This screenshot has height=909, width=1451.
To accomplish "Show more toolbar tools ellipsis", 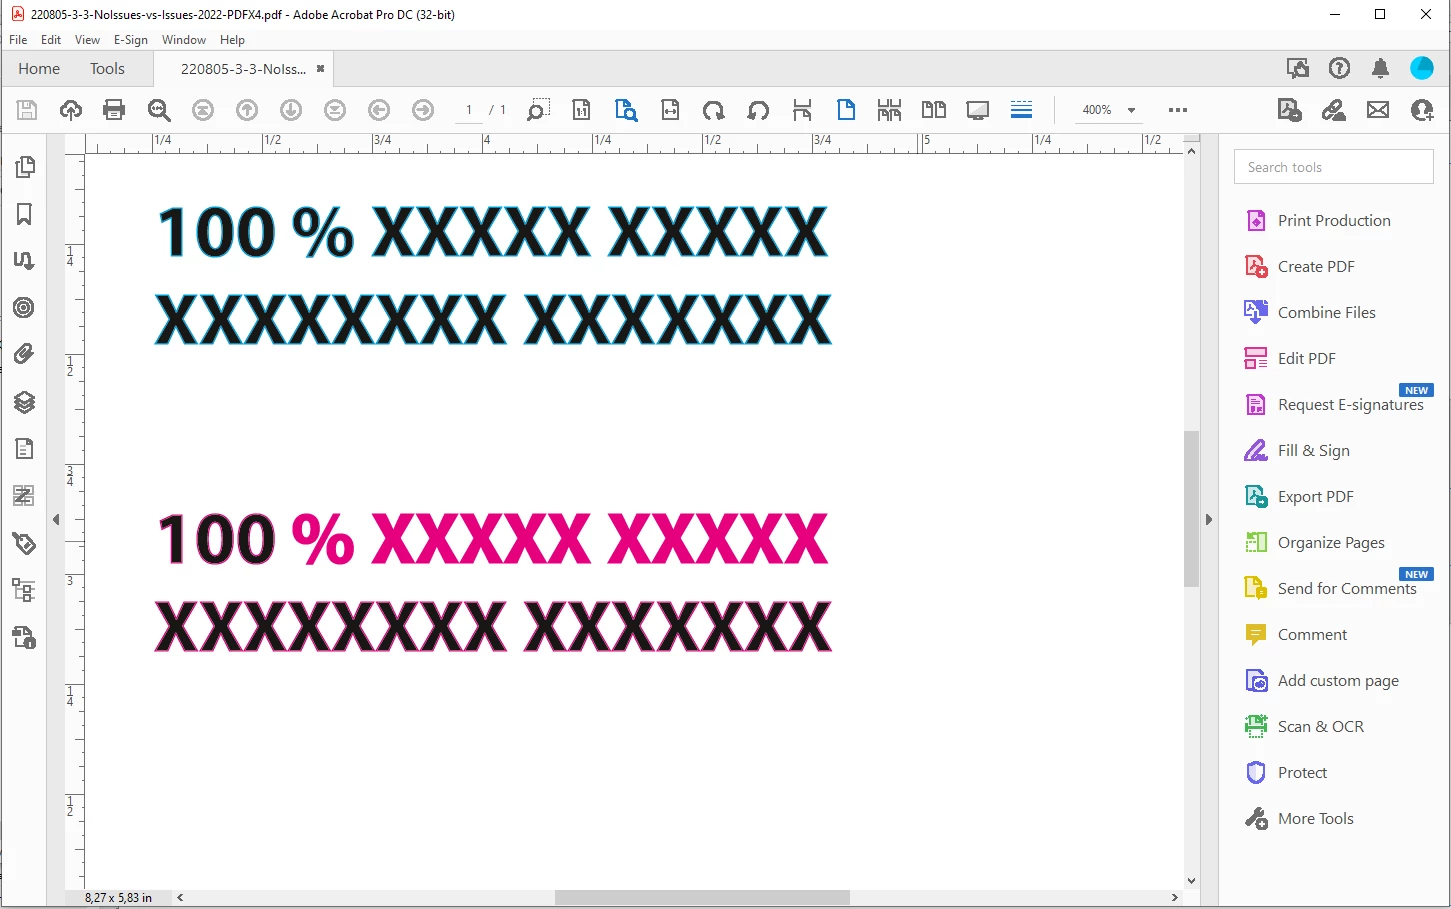I will [1178, 110].
